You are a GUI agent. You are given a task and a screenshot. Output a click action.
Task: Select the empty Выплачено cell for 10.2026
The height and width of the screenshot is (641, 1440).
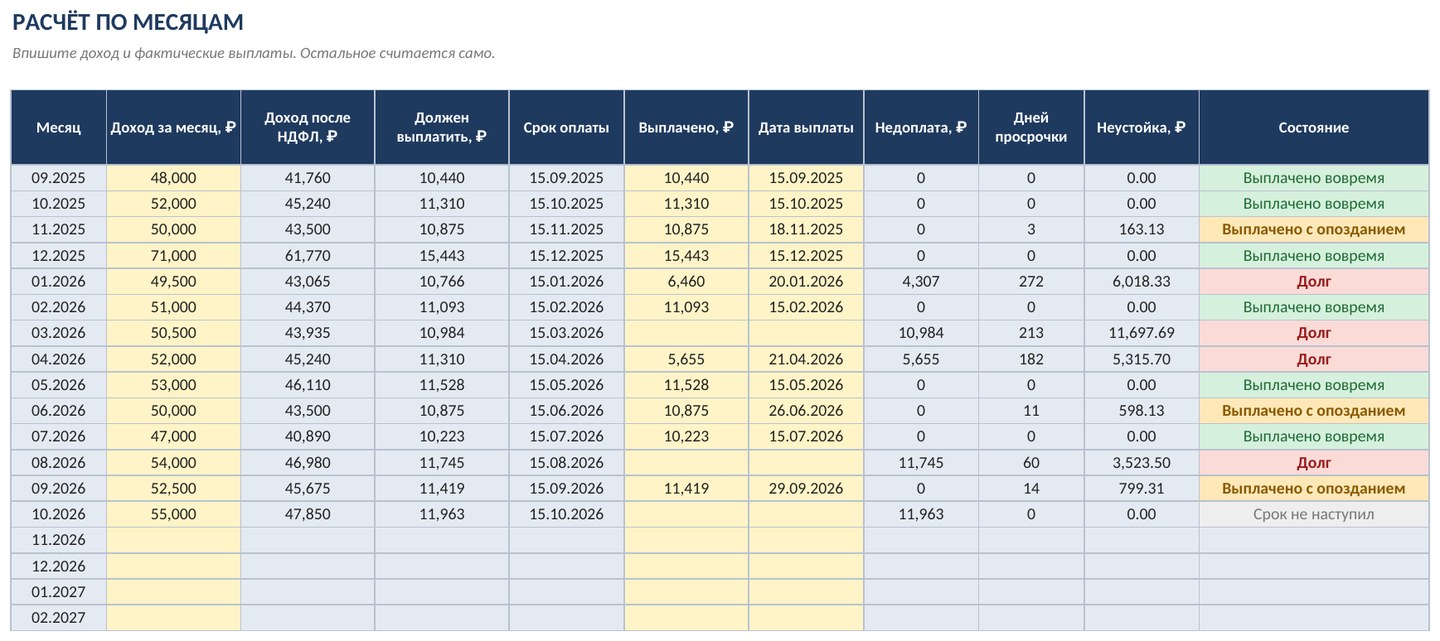686,514
